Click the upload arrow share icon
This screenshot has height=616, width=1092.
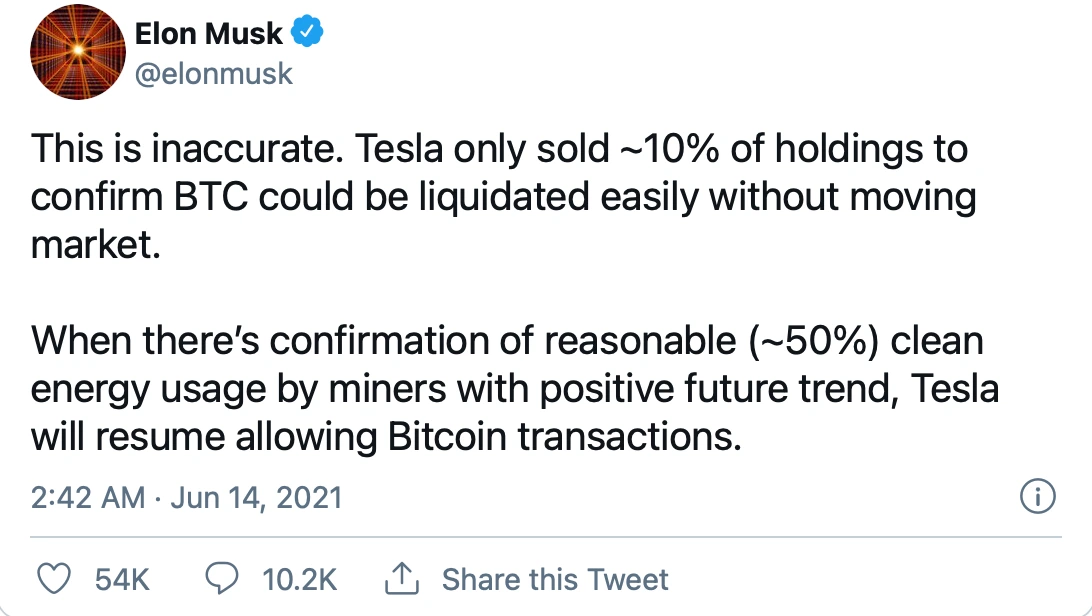tap(402, 578)
